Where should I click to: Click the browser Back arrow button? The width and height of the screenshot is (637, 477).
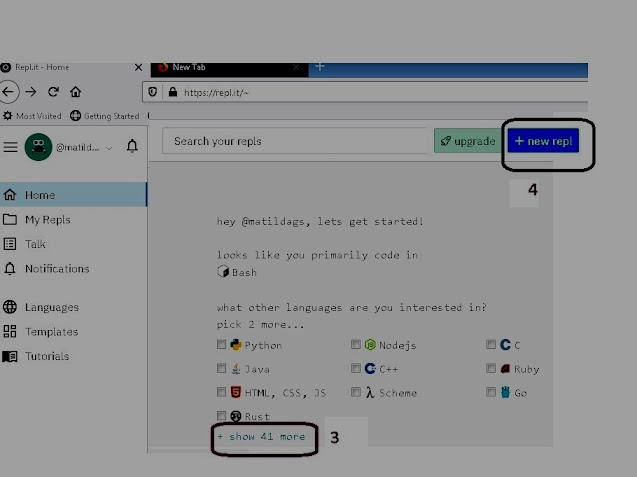[x=8, y=92]
